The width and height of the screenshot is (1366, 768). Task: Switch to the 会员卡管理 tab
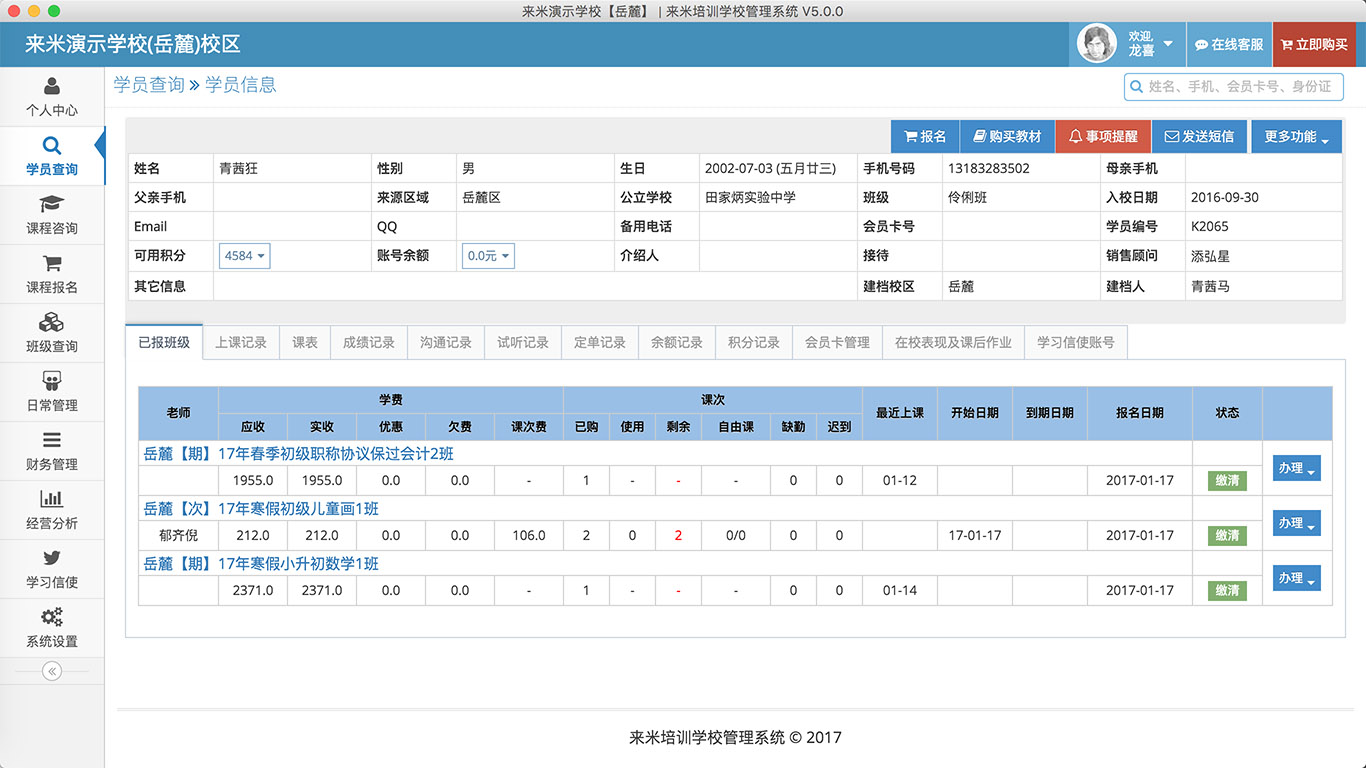pyautogui.click(x=837, y=342)
